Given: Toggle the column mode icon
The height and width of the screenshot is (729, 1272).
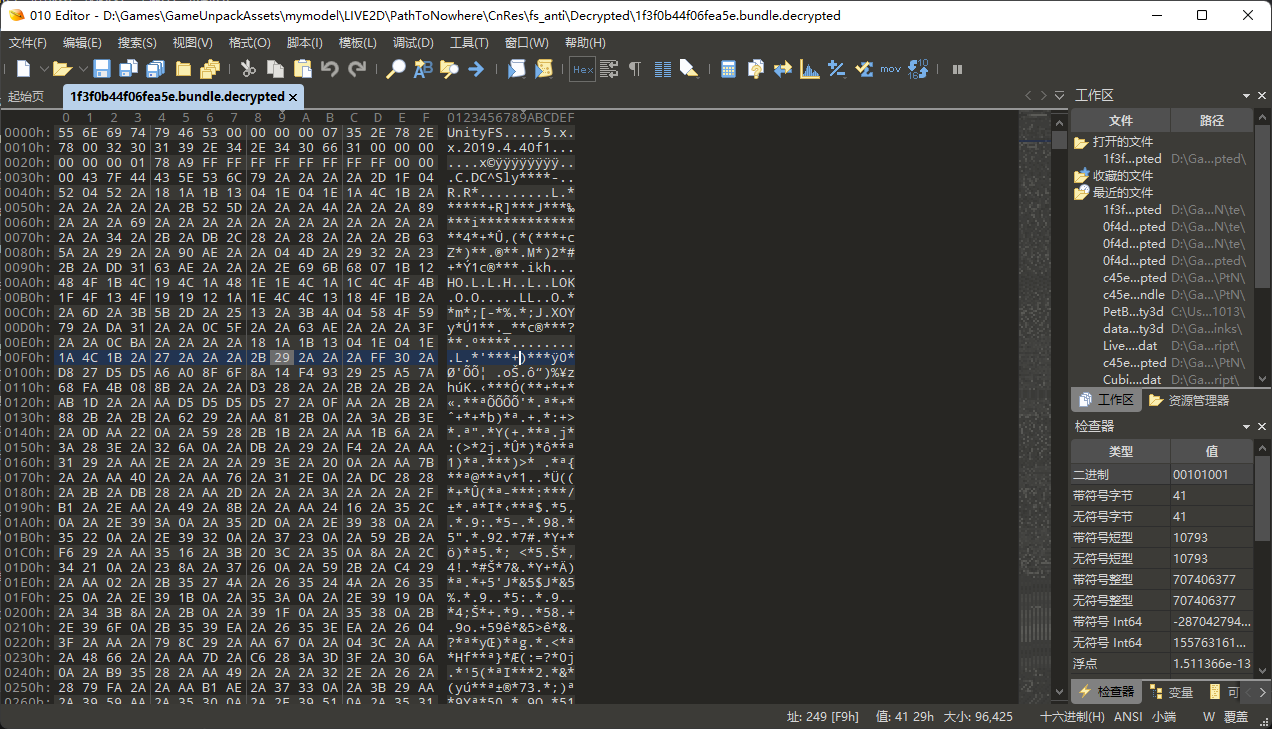Looking at the screenshot, I should pyautogui.click(x=662, y=69).
